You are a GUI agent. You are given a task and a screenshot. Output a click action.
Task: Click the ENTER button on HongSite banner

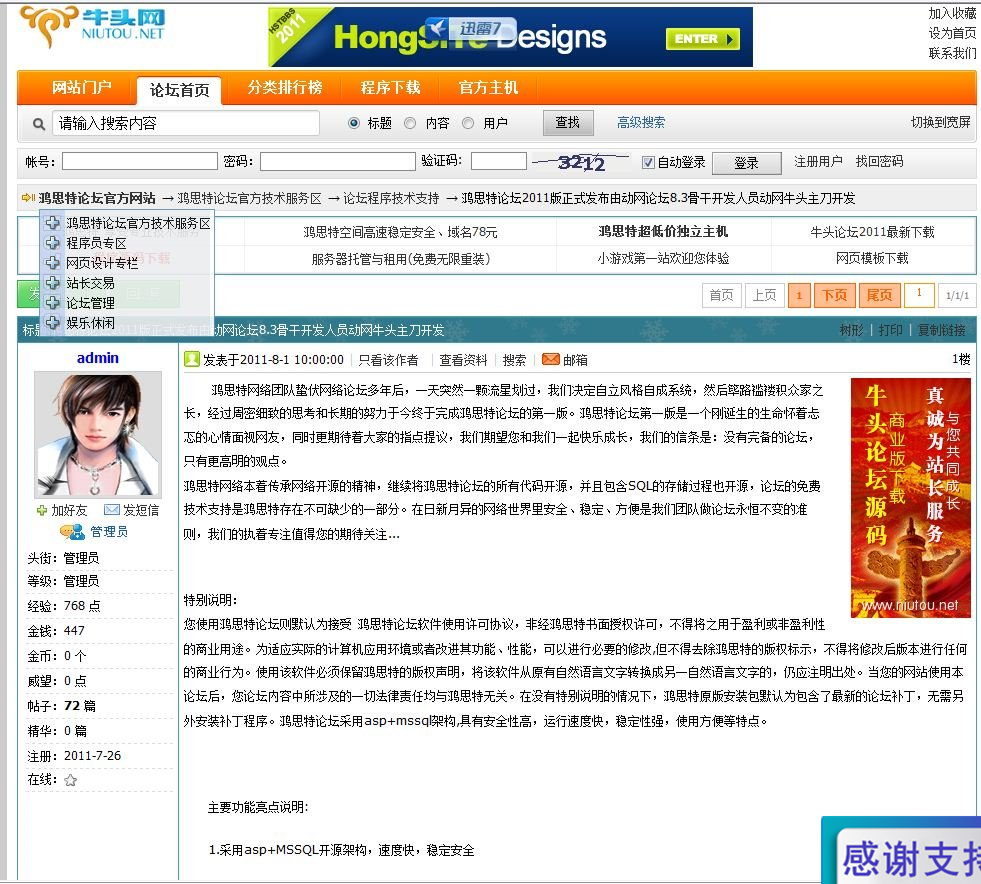[x=703, y=39]
